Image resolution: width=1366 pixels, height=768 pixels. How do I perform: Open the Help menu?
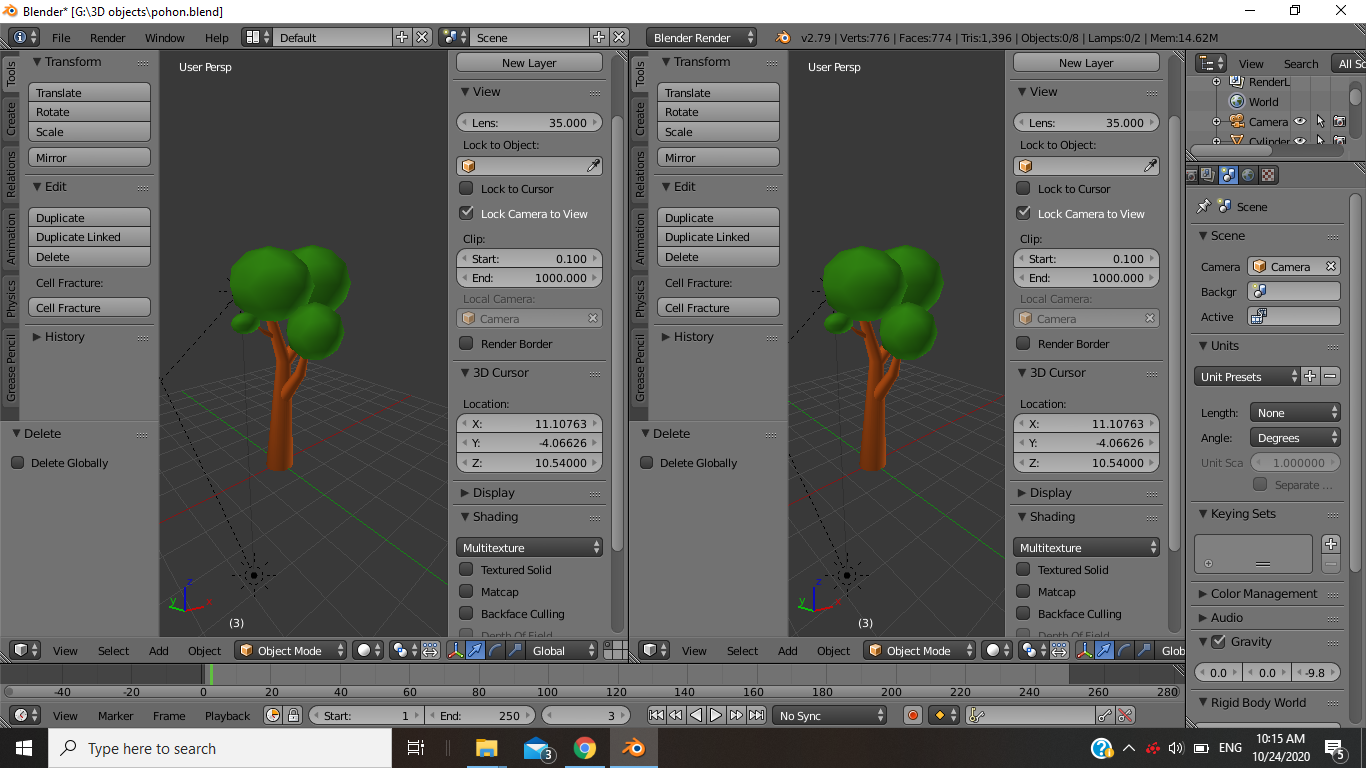pyautogui.click(x=217, y=37)
